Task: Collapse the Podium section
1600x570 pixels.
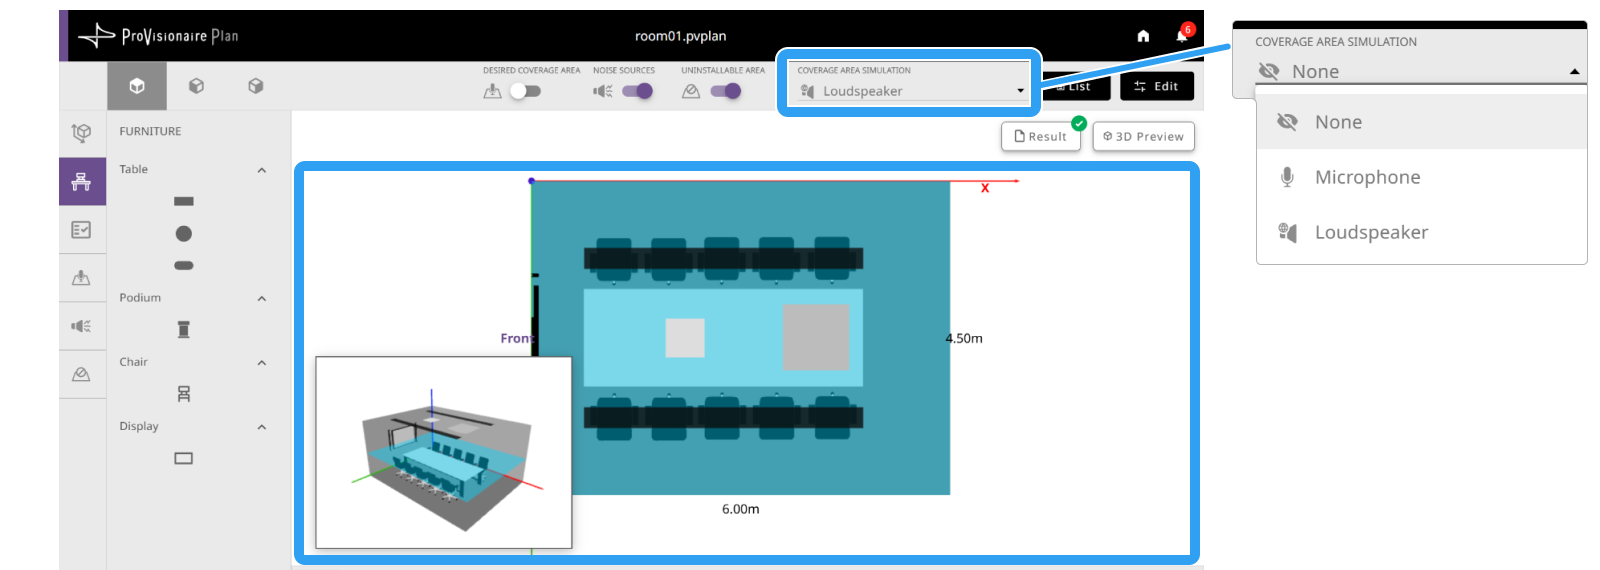Action: tap(262, 298)
